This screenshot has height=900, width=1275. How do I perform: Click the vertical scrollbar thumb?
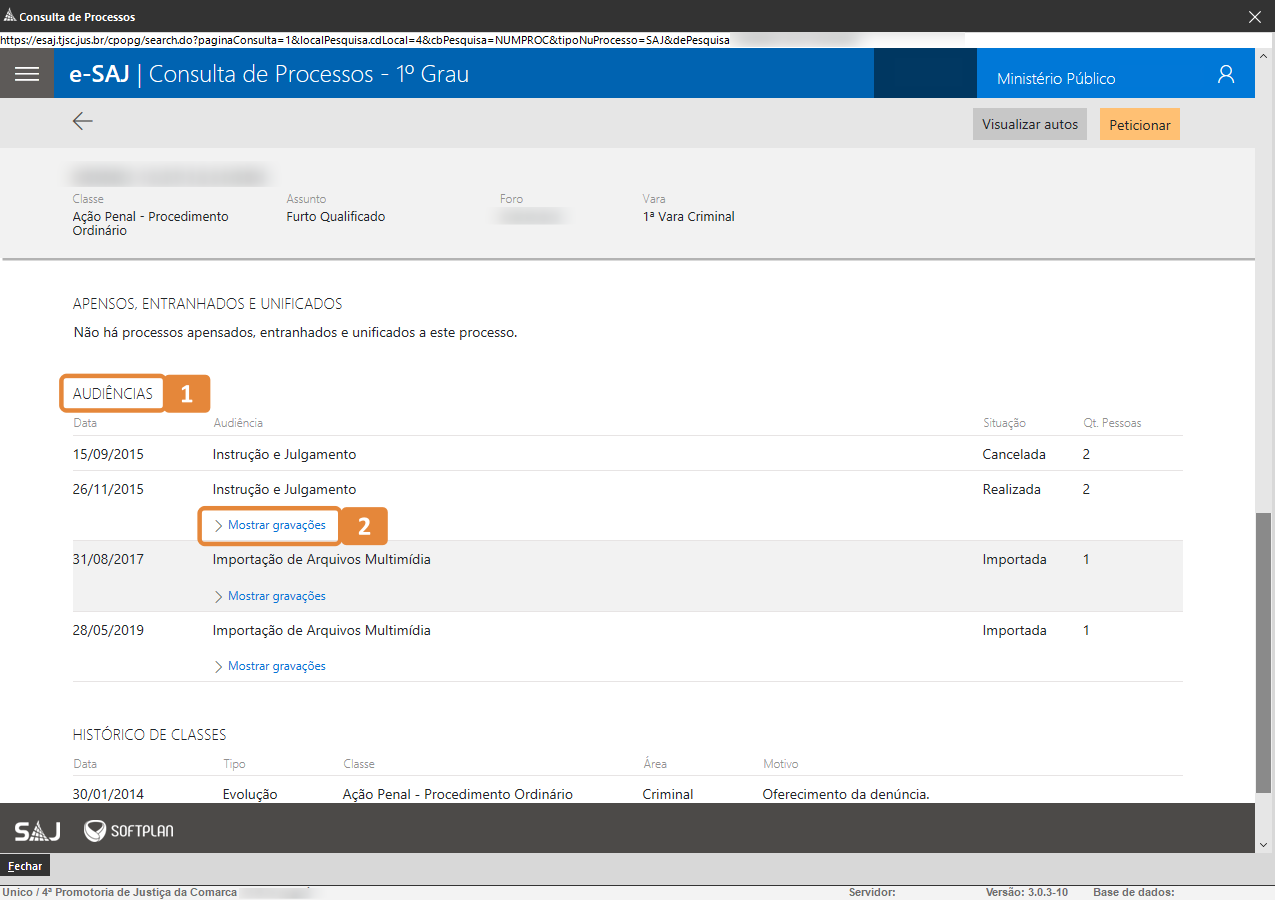tap(1264, 650)
